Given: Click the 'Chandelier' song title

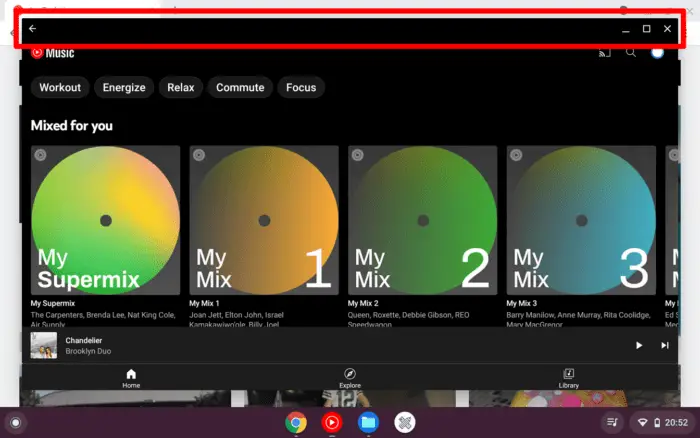Looking at the screenshot, I should point(84,340).
